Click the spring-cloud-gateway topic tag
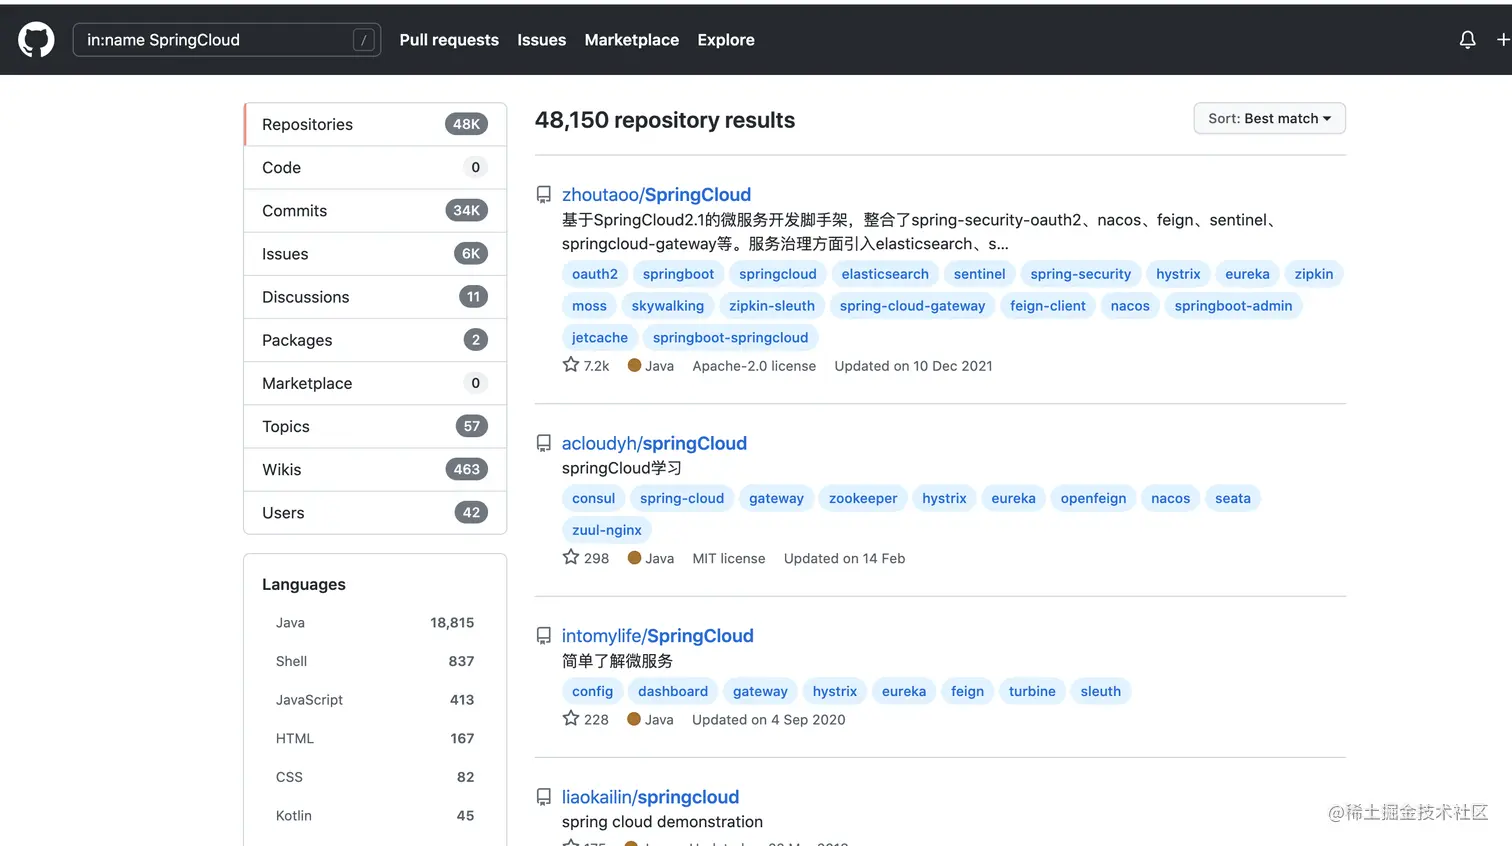1512x846 pixels. [x=912, y=306]
